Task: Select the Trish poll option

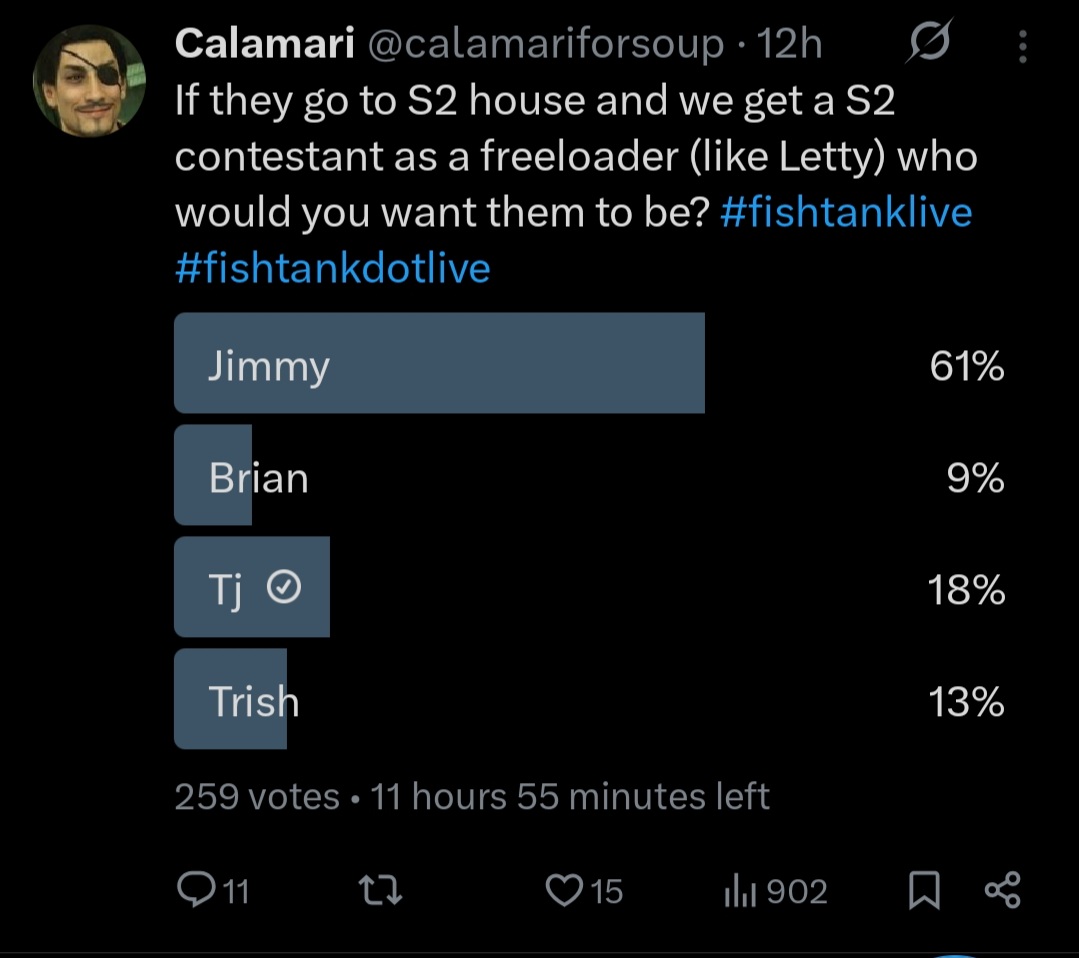Action: (x=589, y=699)
